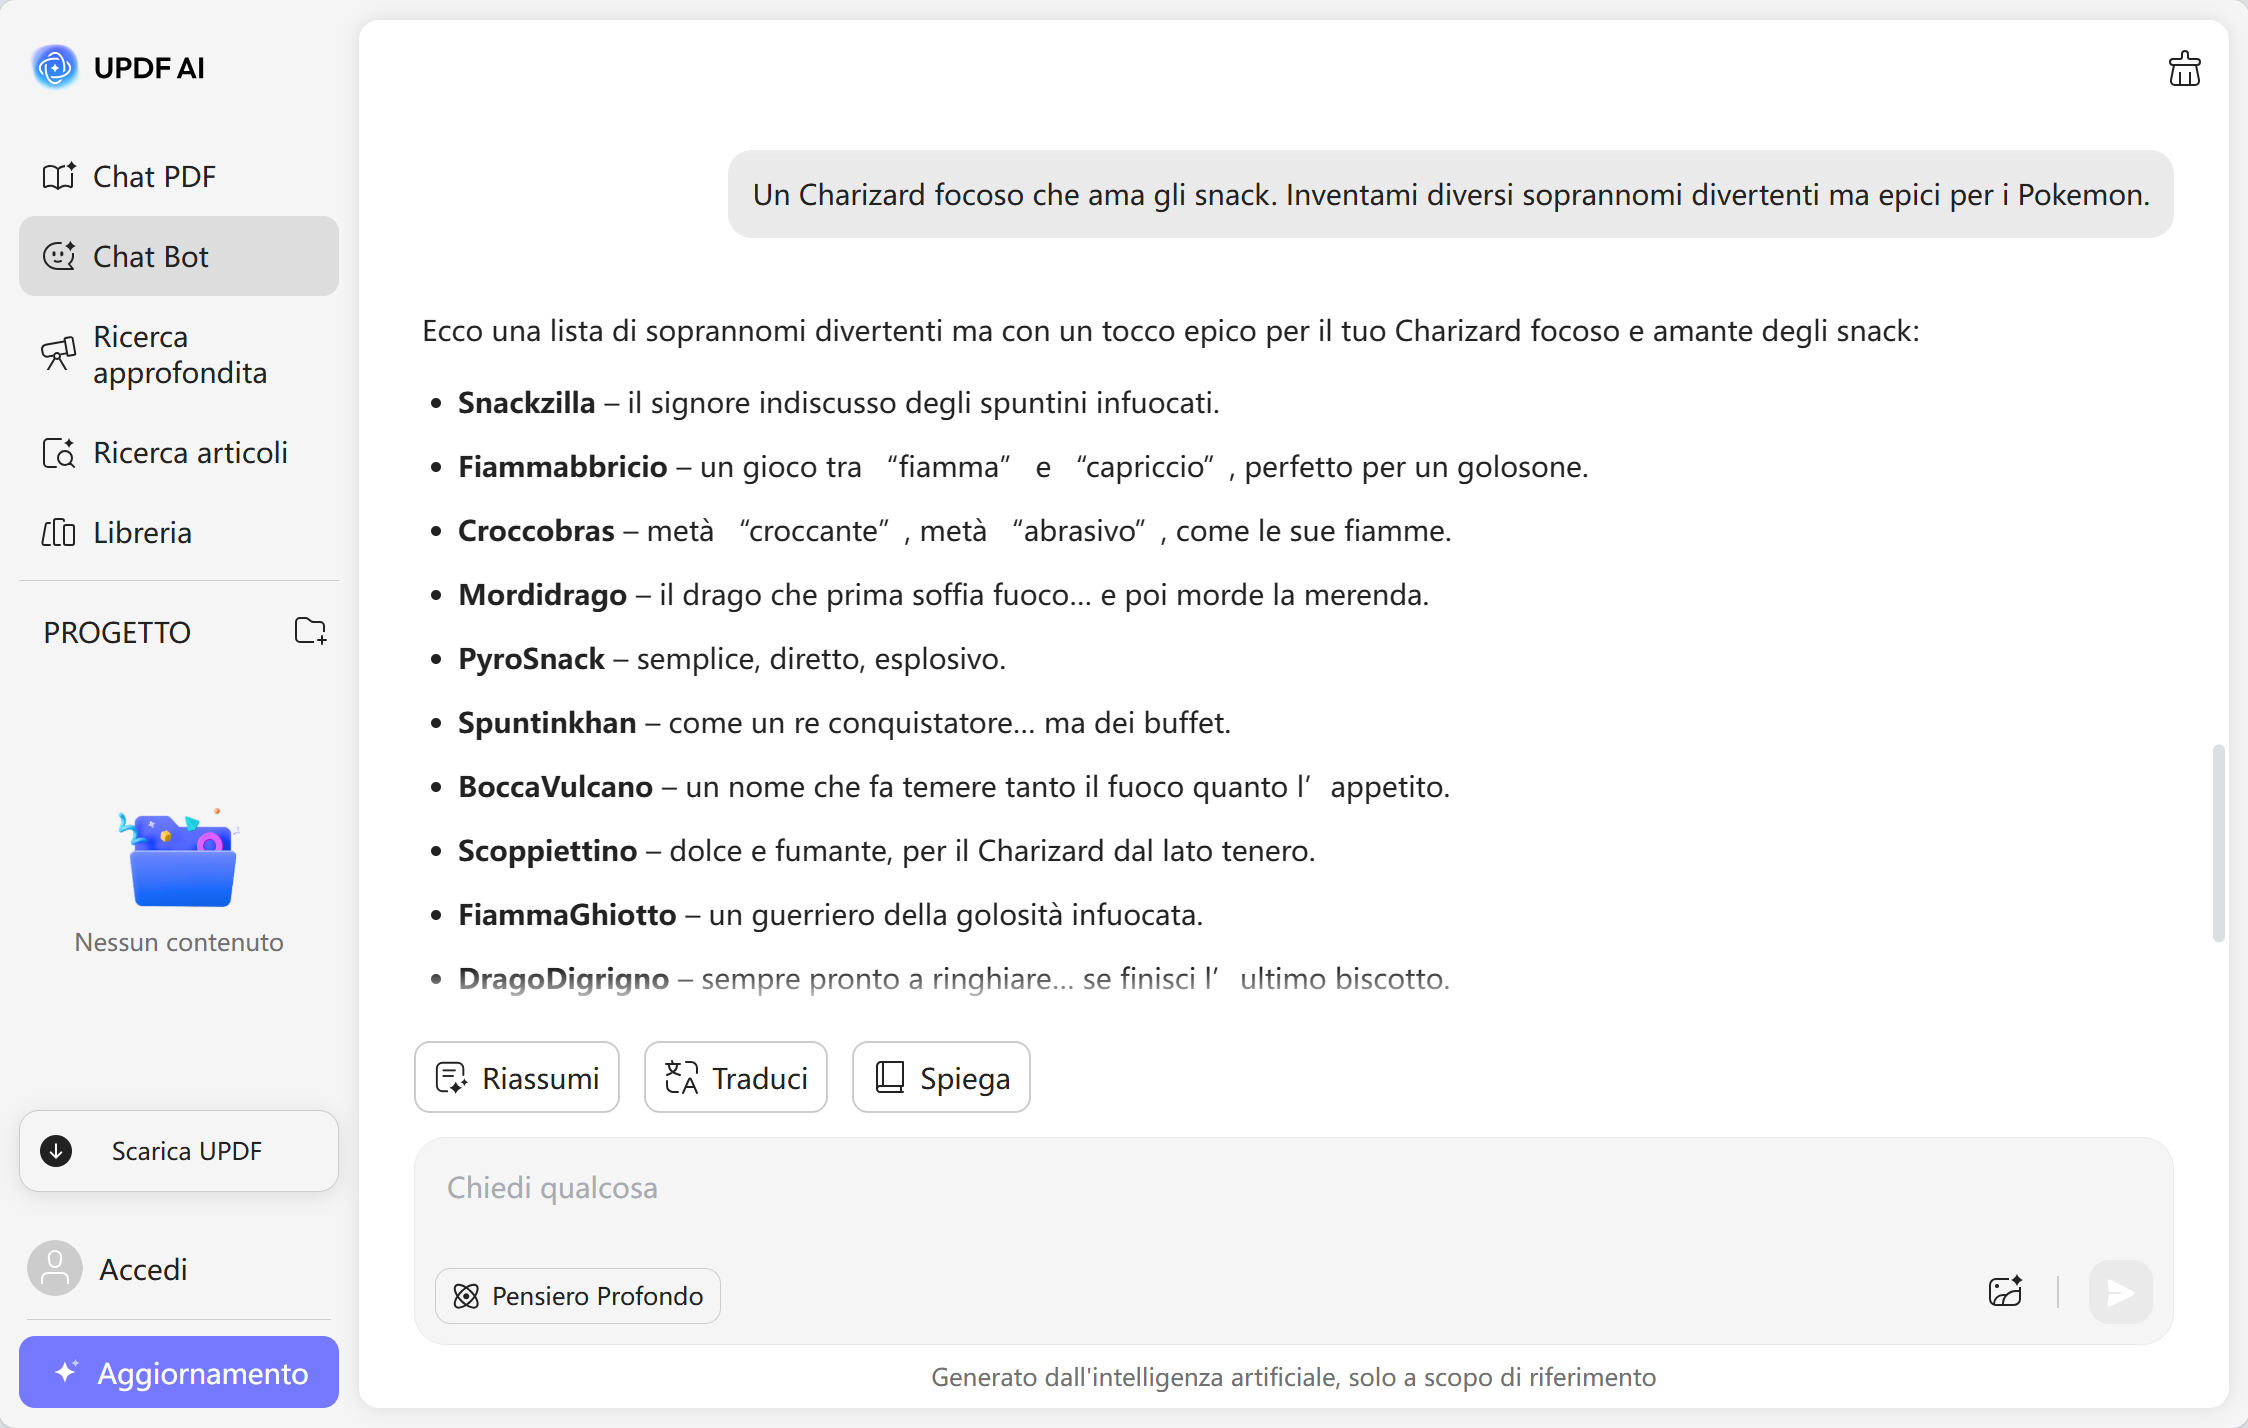
Task: Open Ricerca approfondita
Action: 179,355
